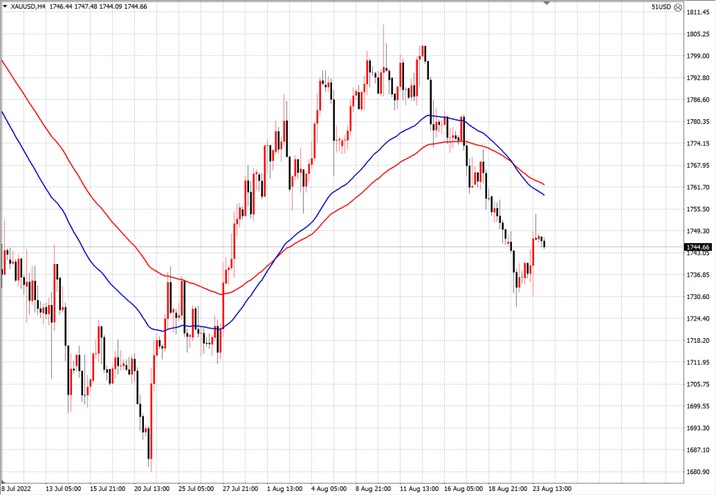
Task: Click the 11 Aug 13:00 time label
Action: [x=420, y=489]
